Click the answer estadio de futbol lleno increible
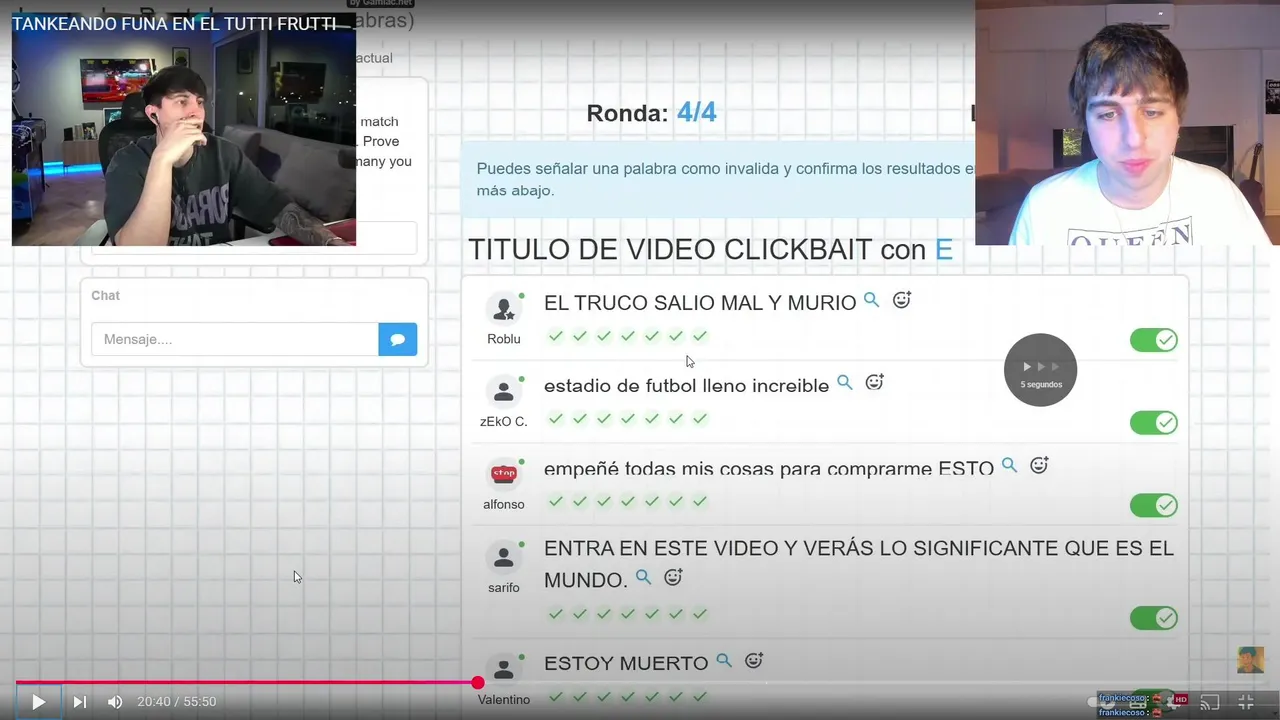Image resolution: width=1280 pixels, height=720 pixels. pyautogui.click(x=686, y=385)
